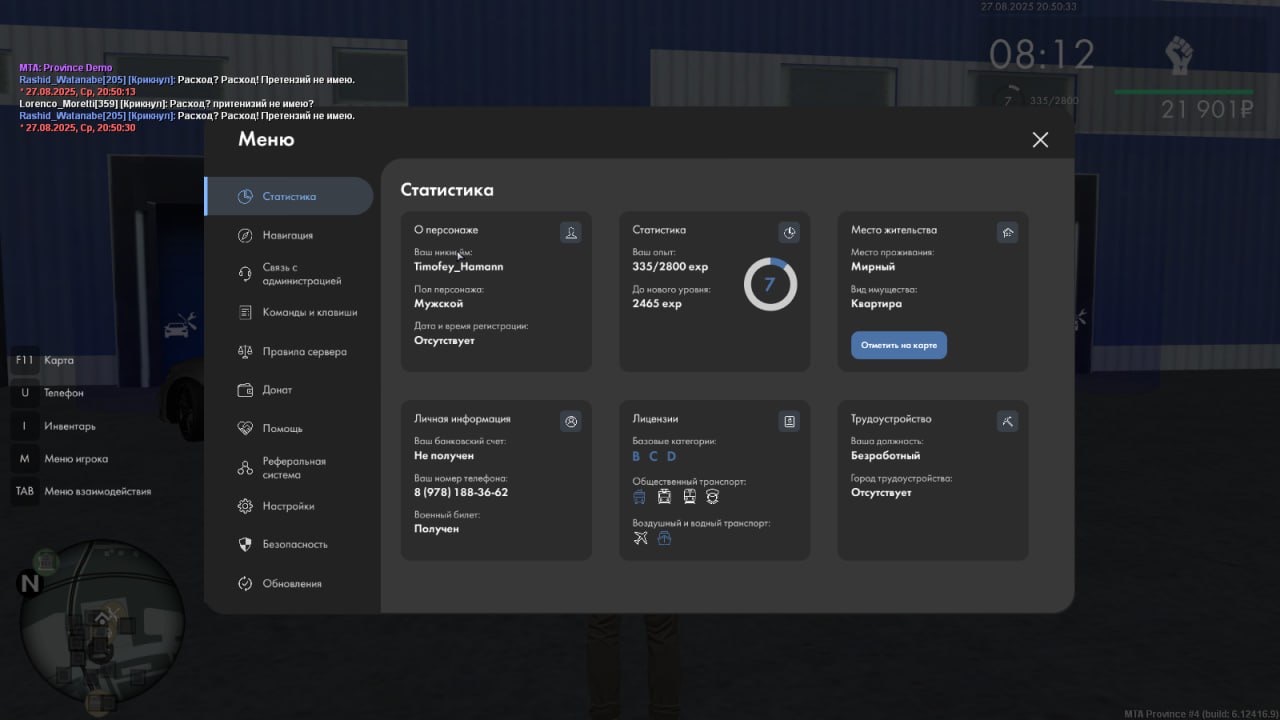
Task: Click the minimap
Action: tap(102, 628)
